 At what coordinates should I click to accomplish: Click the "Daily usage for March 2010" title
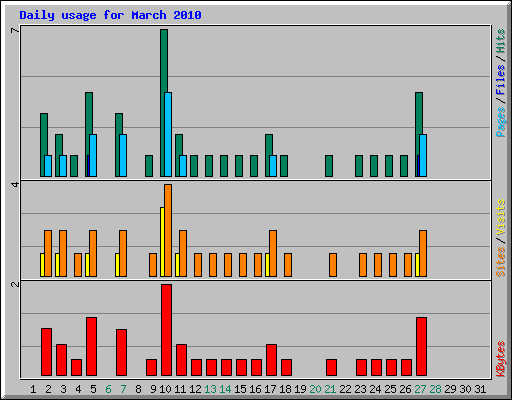110,15
